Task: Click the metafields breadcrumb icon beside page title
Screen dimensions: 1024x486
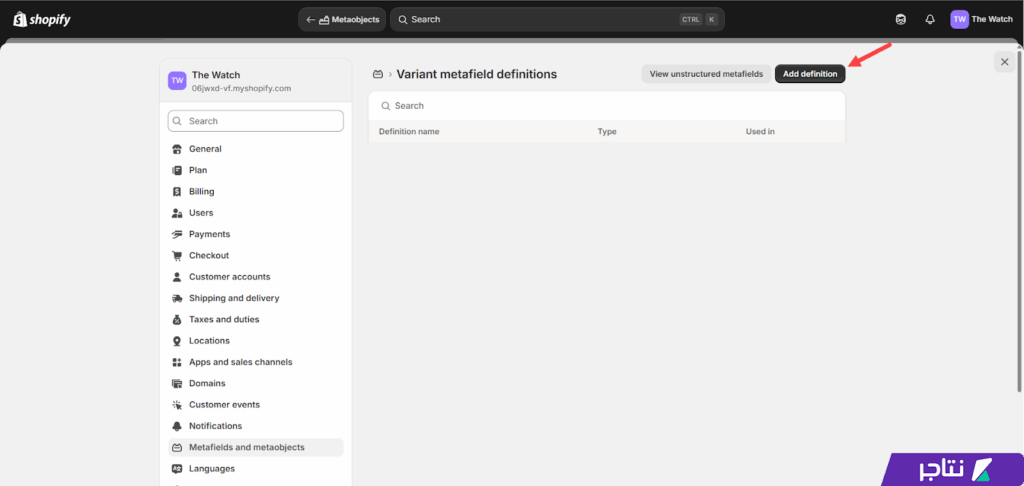Action: coord(378,74)
